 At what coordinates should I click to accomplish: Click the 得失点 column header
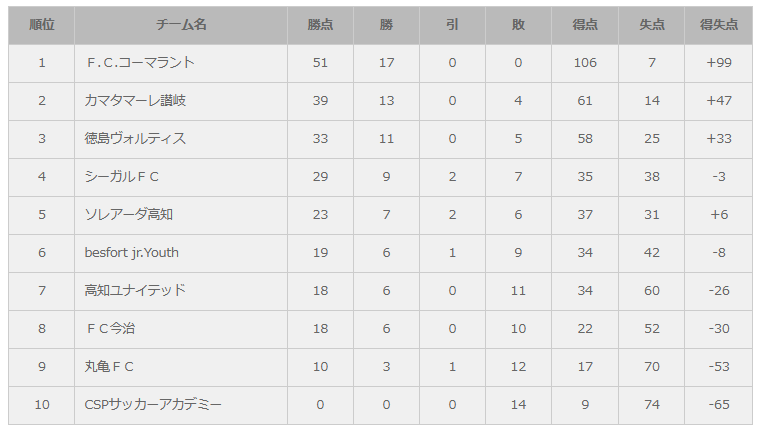pos(719,25)
